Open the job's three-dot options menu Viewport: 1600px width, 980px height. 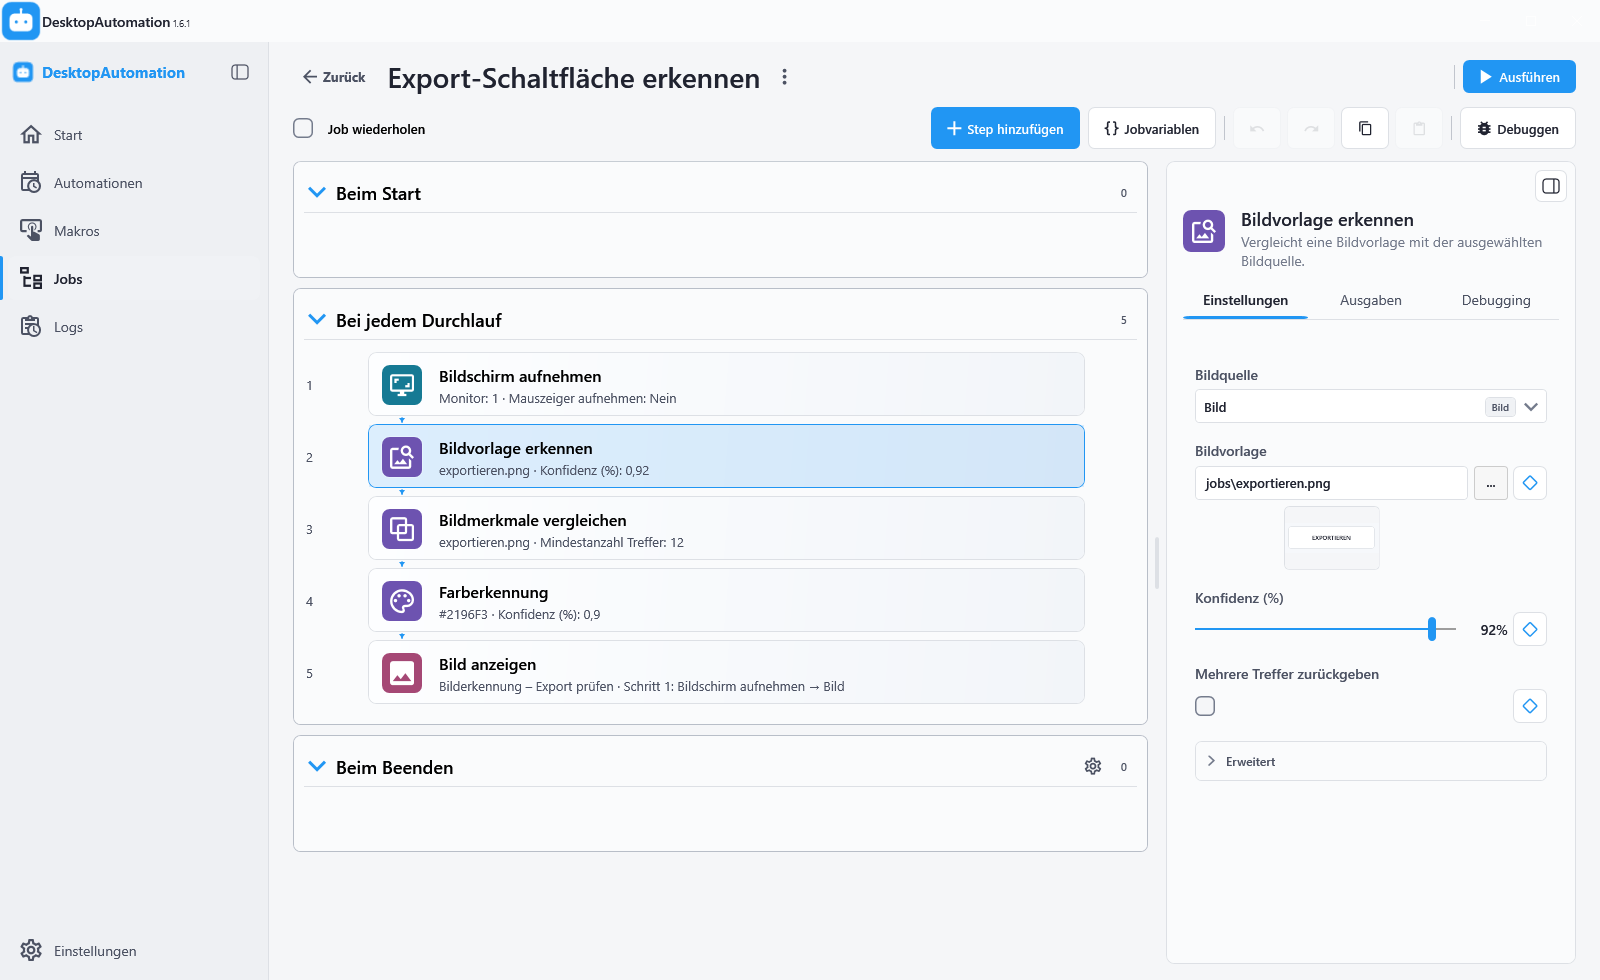point(785,77)
